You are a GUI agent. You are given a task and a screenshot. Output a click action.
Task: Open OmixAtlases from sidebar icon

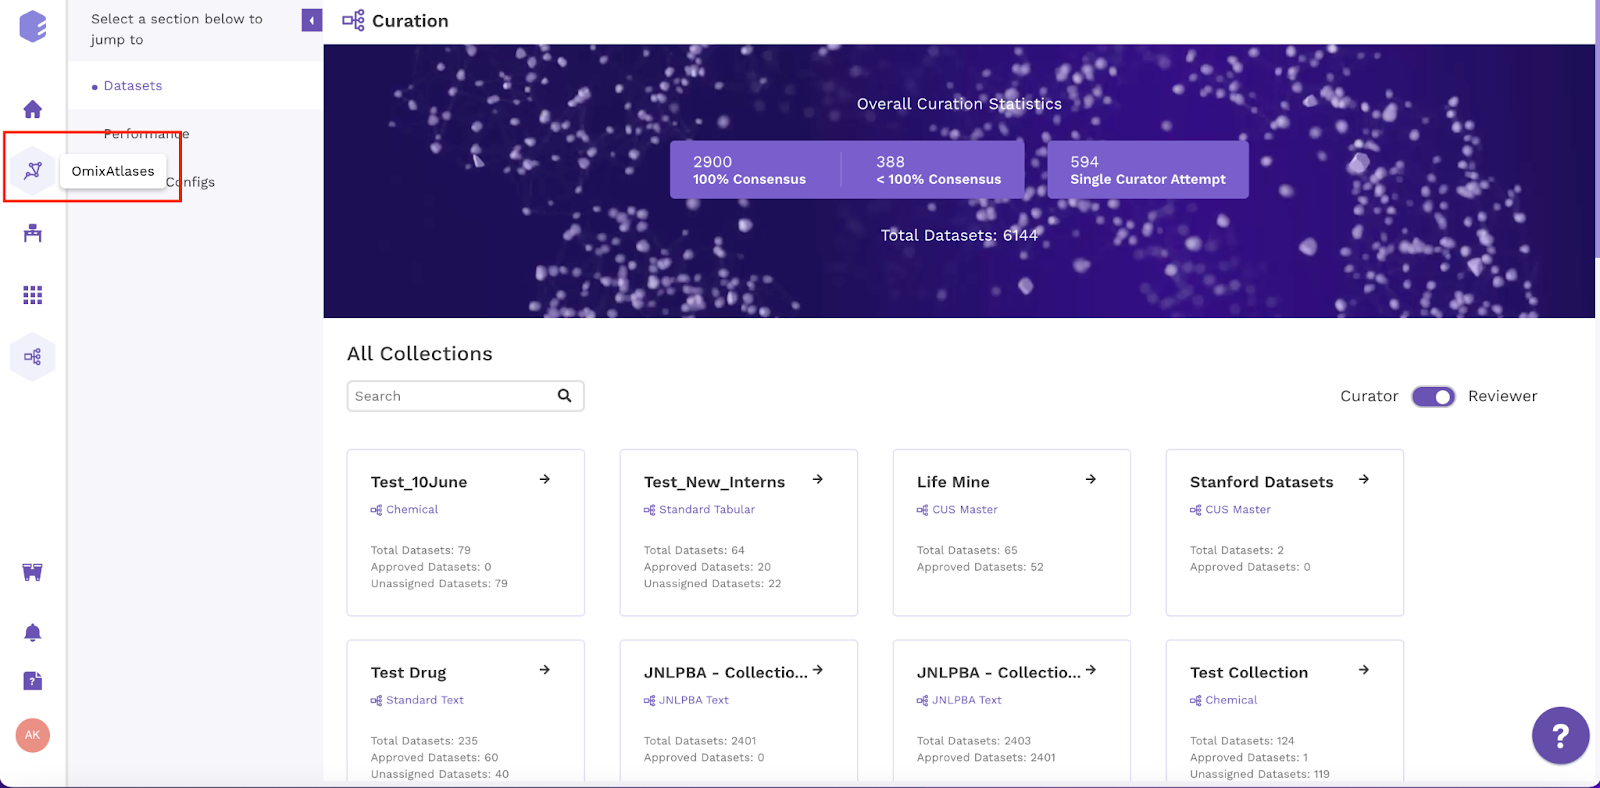[33, 170]
